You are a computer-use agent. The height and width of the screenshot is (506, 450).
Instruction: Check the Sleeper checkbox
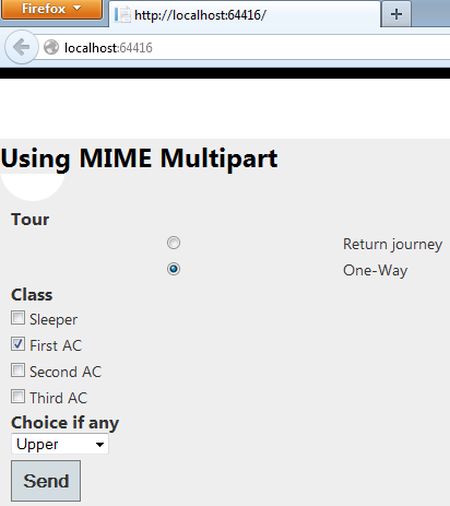click(18, 318)
